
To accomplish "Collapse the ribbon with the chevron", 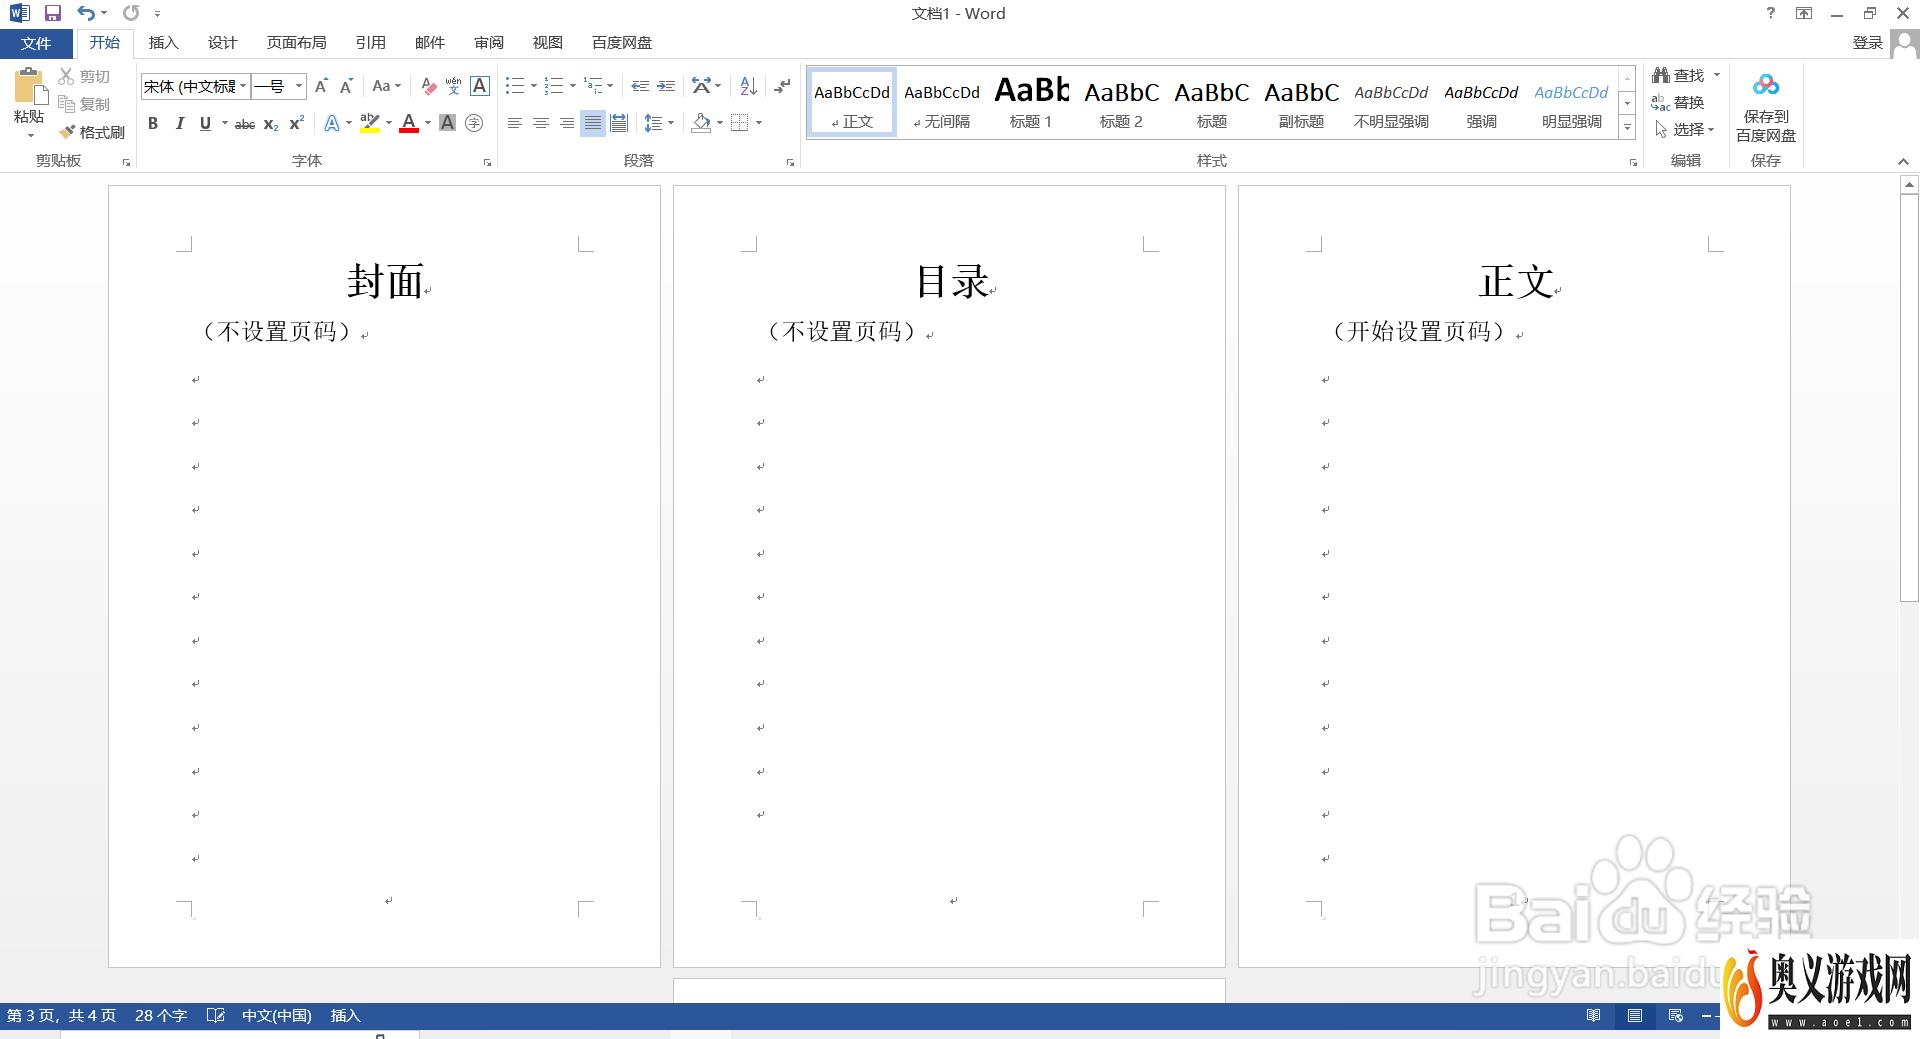I will point(1903,161).
